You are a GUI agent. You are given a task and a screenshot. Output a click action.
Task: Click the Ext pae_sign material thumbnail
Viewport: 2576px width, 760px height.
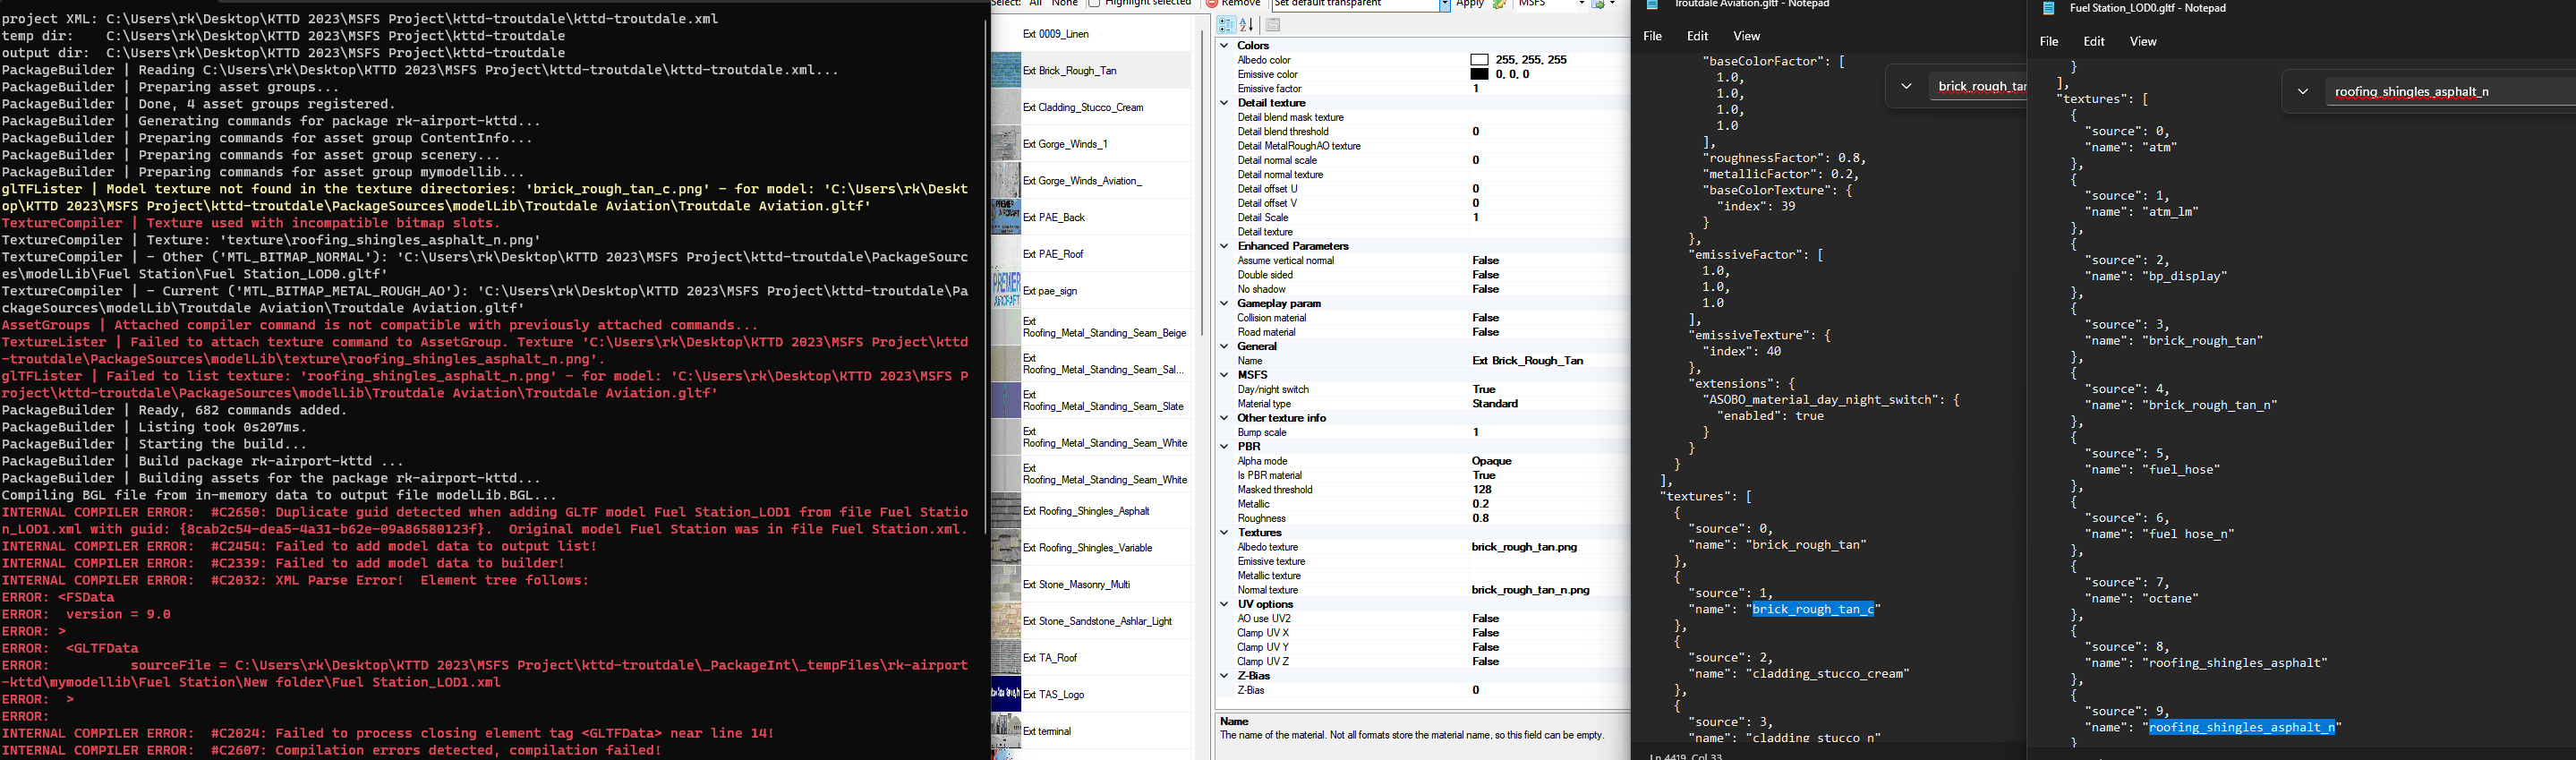pos(1005,290)
